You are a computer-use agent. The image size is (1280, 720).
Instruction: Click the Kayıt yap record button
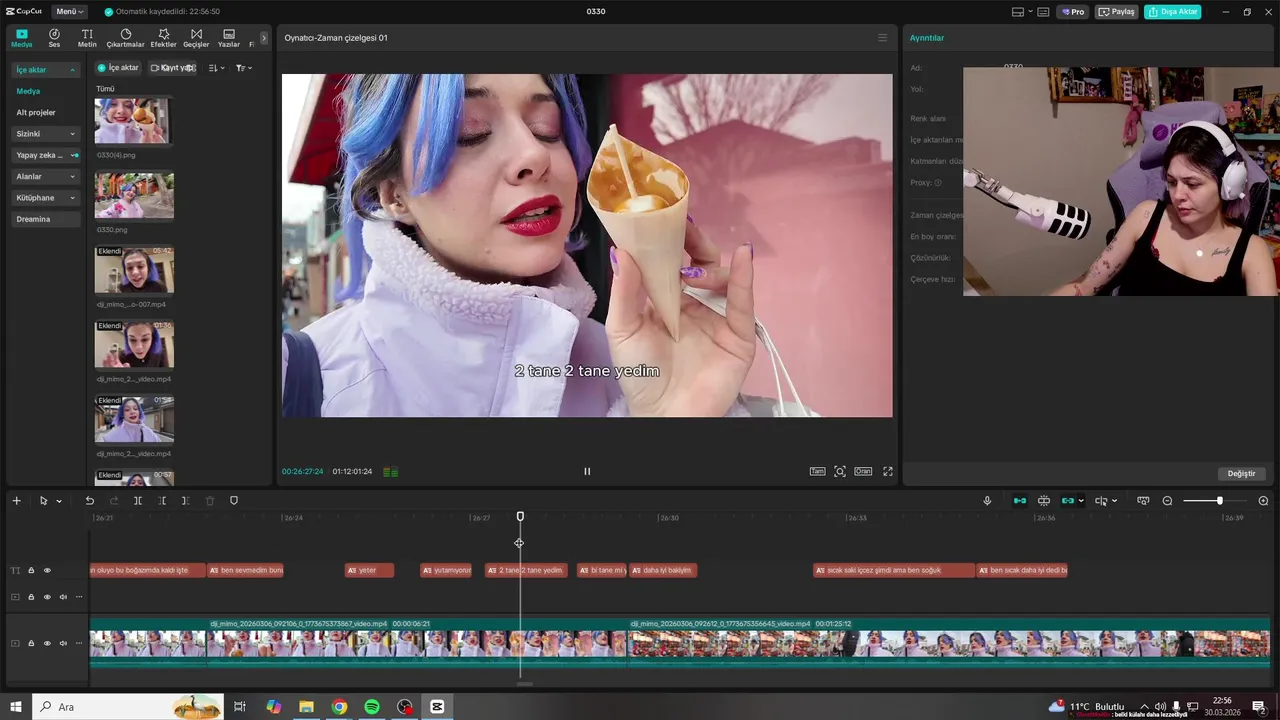click(x=173, y=68)
